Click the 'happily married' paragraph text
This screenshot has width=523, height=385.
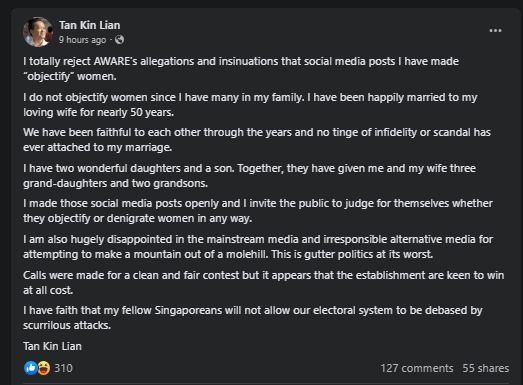coord(250,105)
